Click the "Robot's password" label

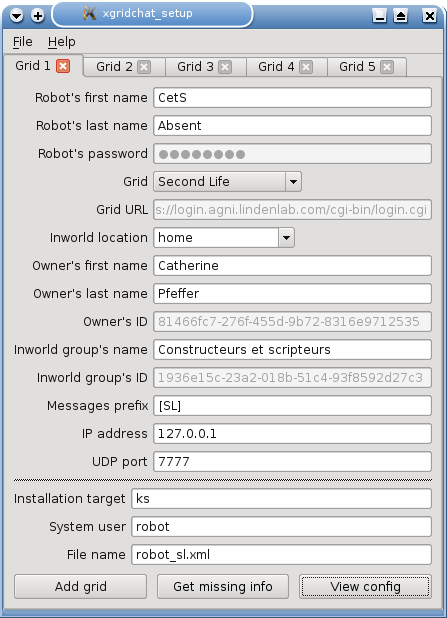(93, 154)
